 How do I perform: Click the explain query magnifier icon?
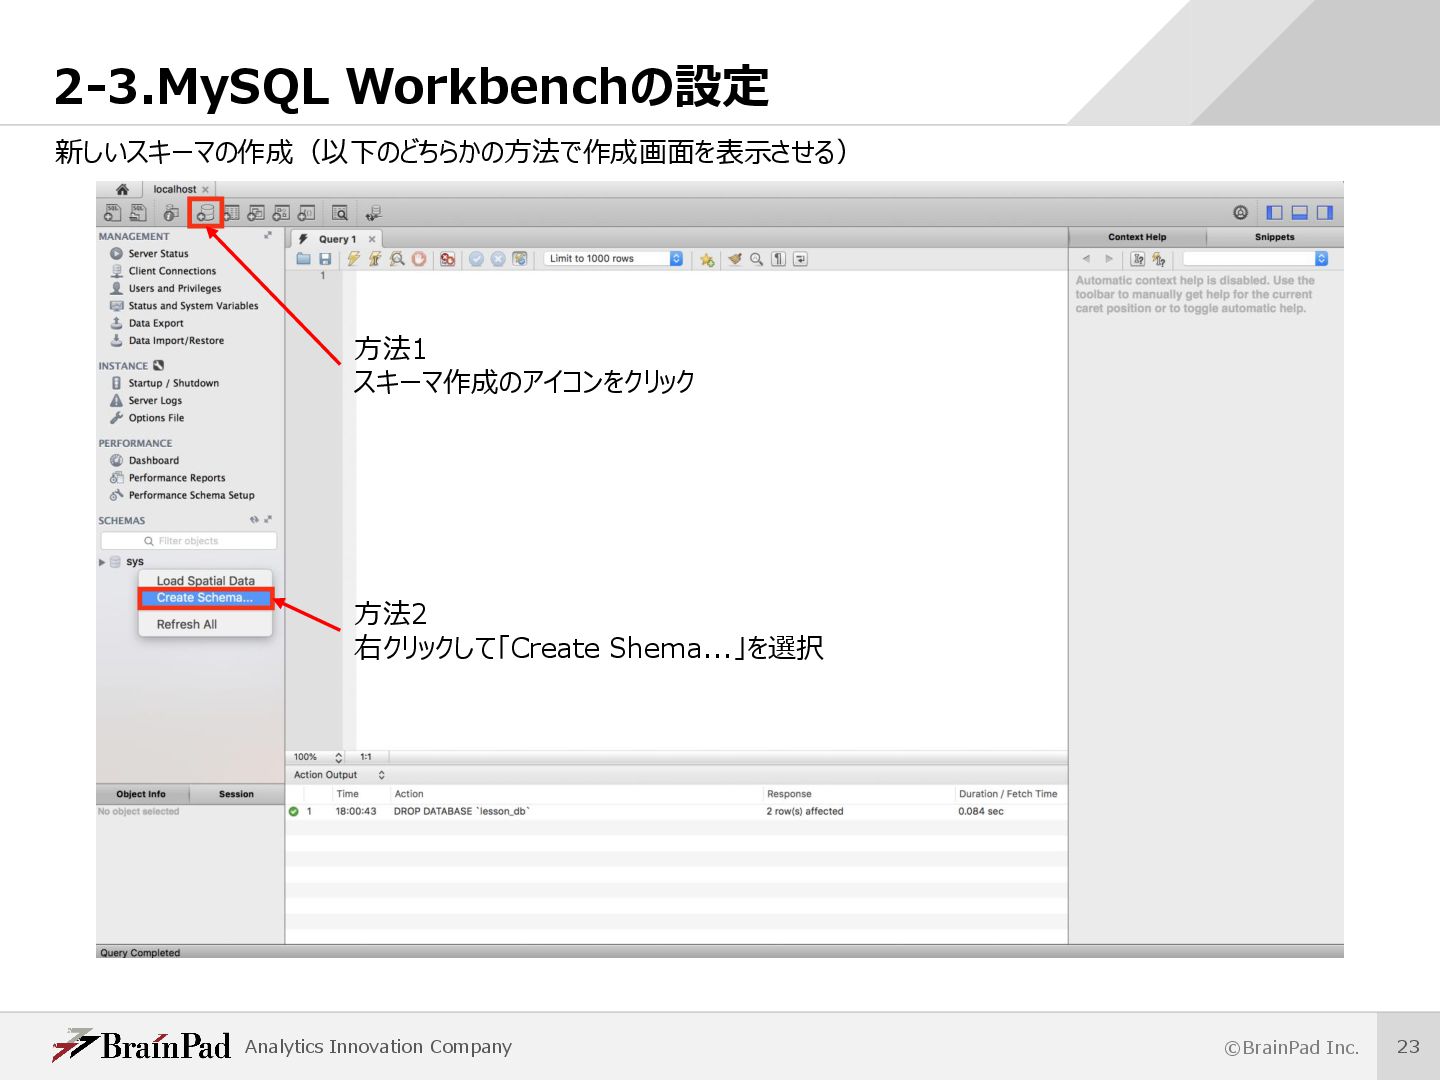point(397,259)
